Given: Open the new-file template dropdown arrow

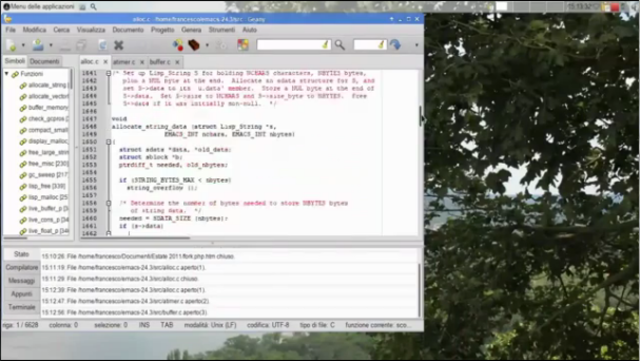Looking at the screenshot, I should click(x=23, y=45).
